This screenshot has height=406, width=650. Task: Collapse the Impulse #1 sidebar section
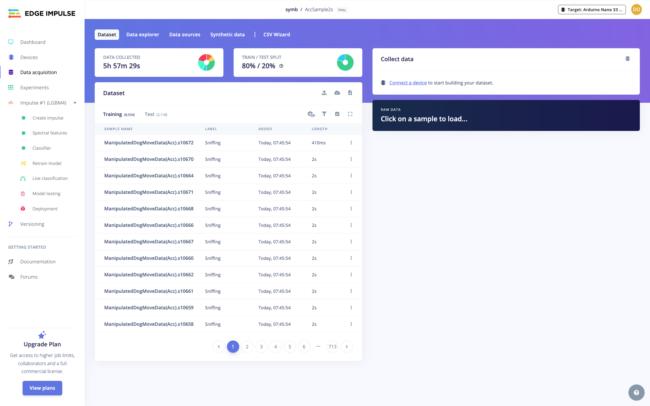click(75, 102)
